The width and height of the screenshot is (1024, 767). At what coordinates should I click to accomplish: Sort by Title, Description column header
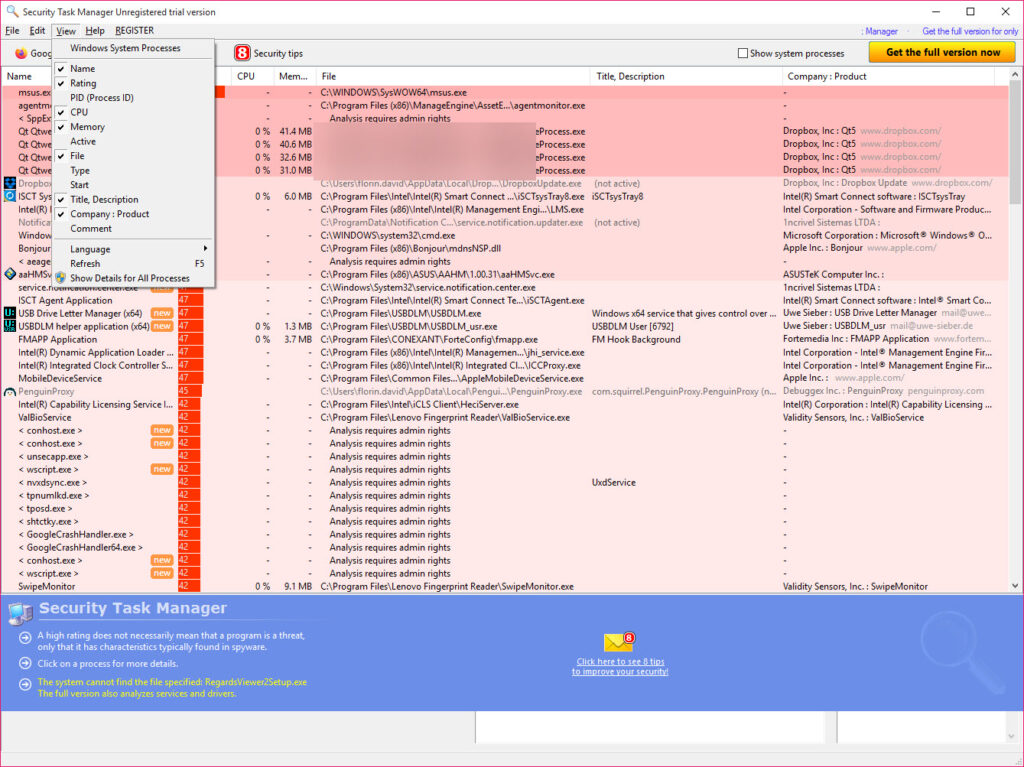tap(686, 76)
